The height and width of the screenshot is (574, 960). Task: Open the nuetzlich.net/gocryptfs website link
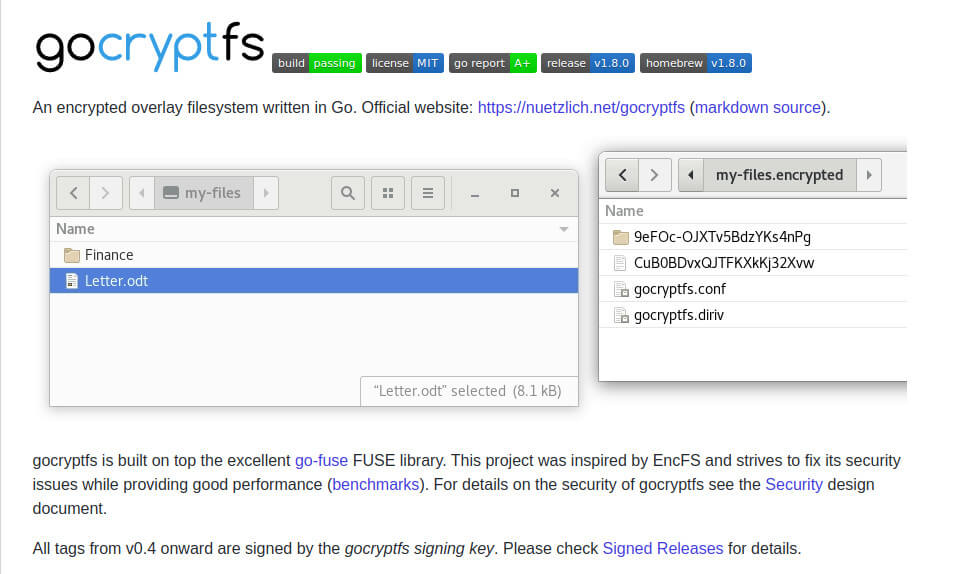pos(581,108)
